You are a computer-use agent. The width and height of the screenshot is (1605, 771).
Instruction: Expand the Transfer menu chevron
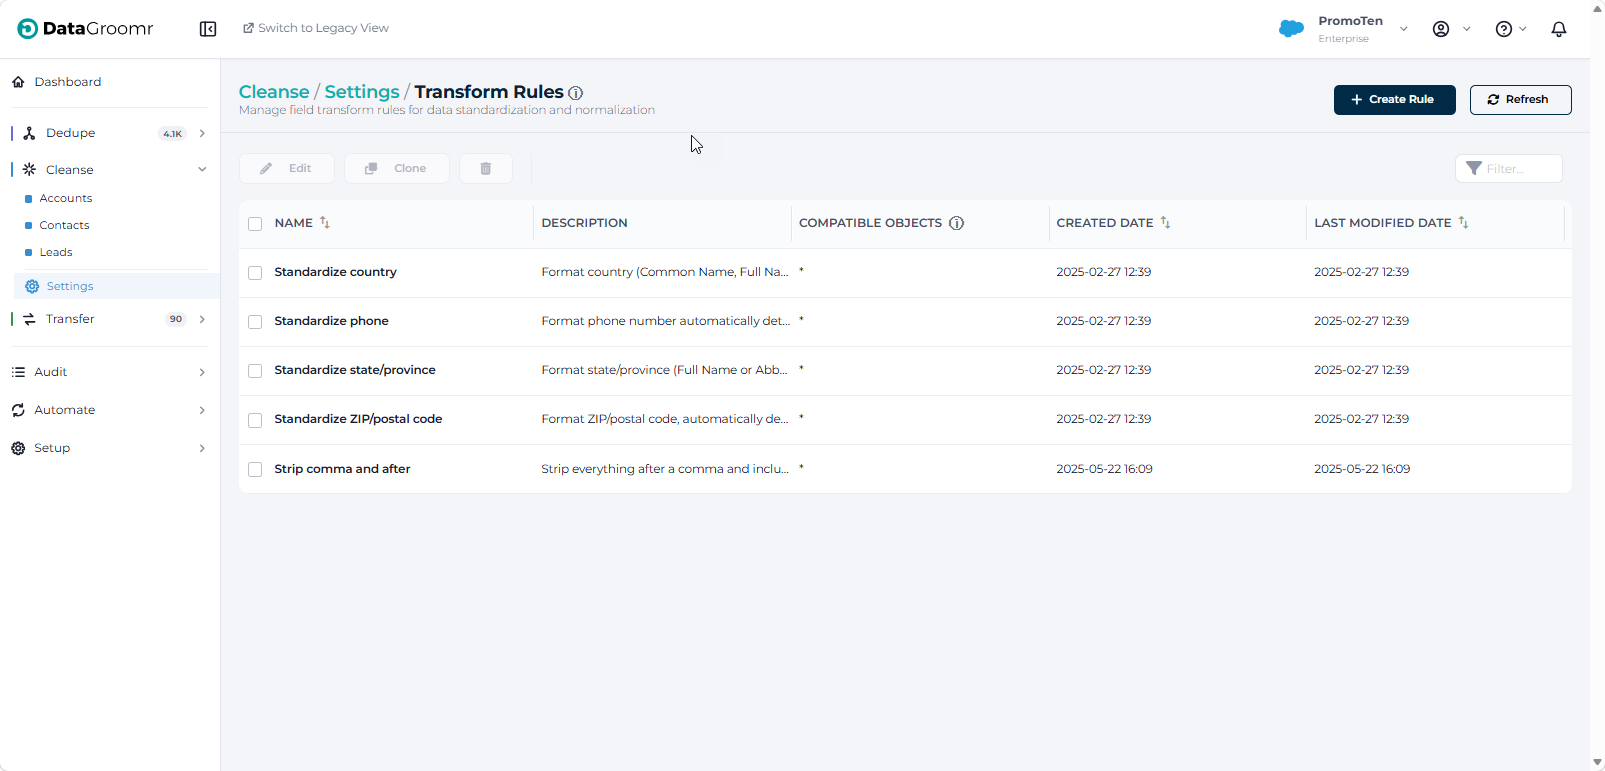click(x=202, y=319)
